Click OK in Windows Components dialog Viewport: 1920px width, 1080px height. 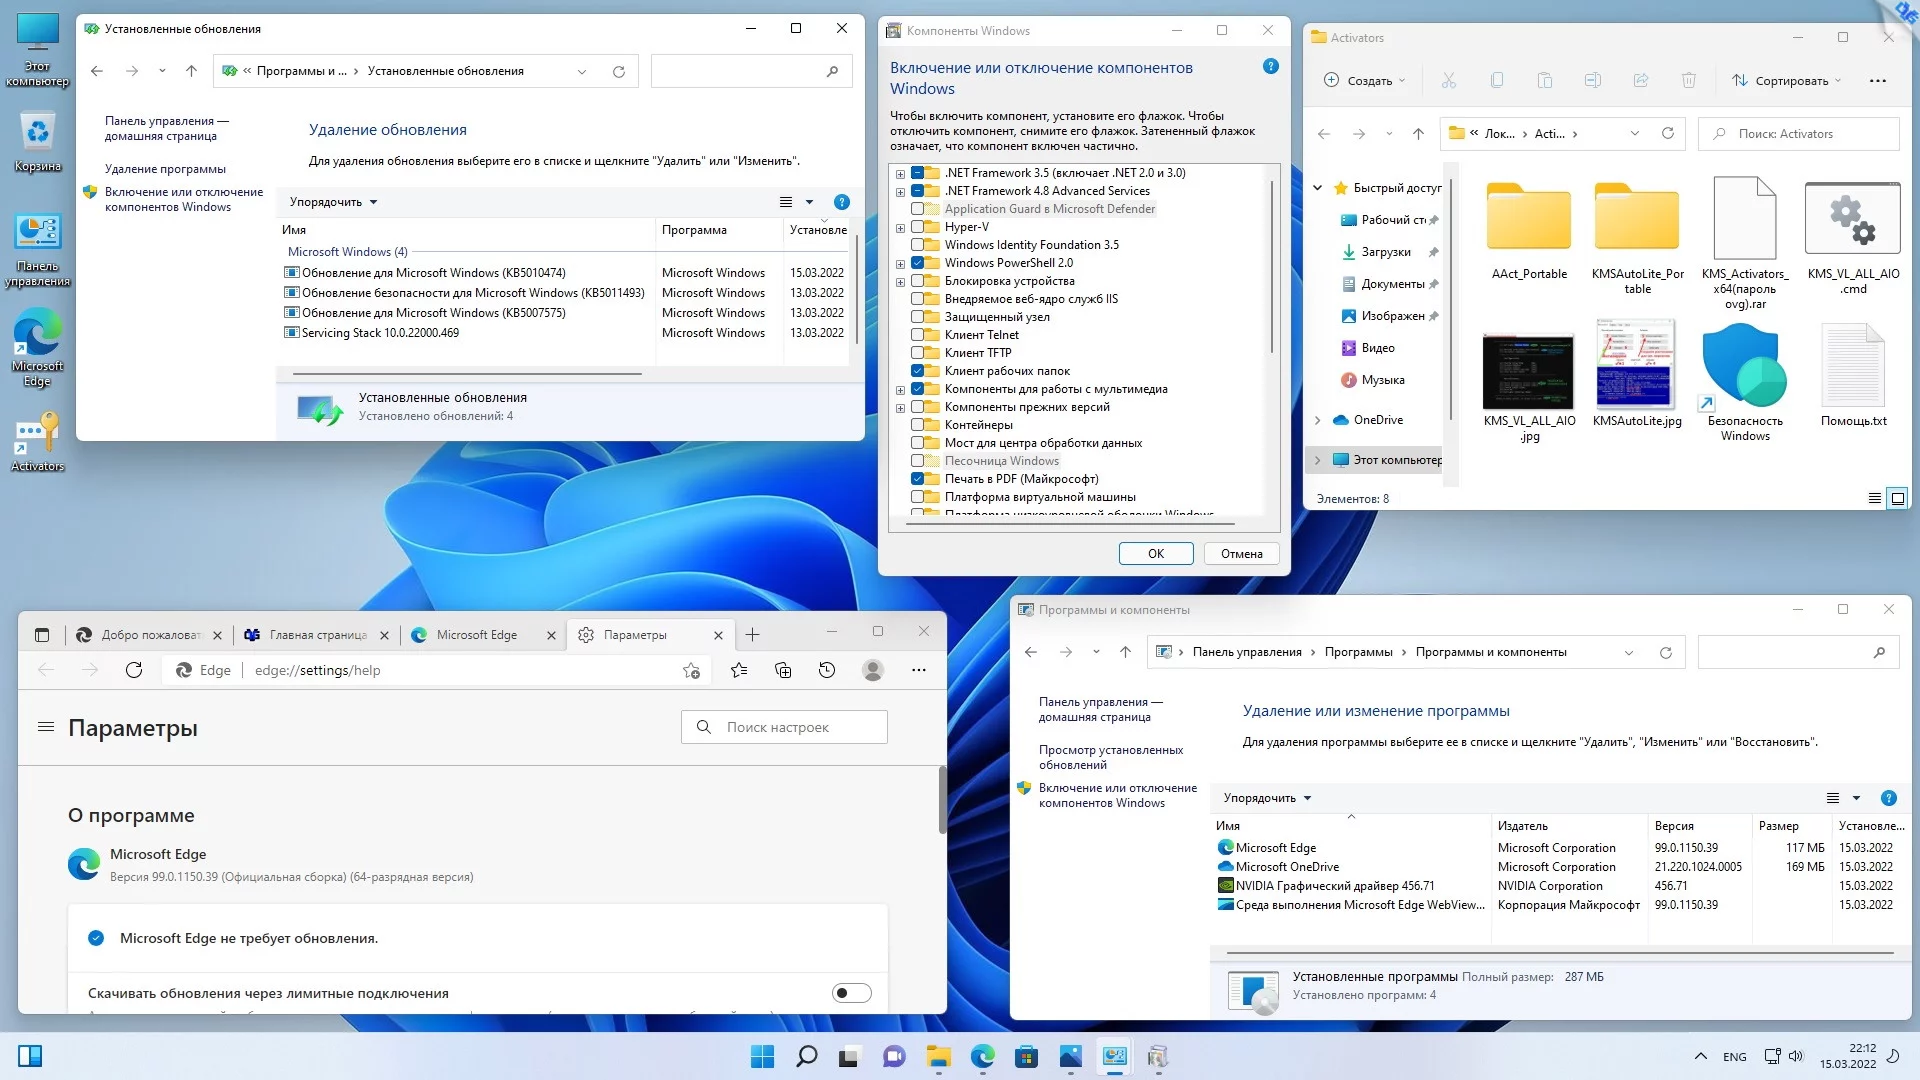pyautogui.click(x=1155, y=554)
